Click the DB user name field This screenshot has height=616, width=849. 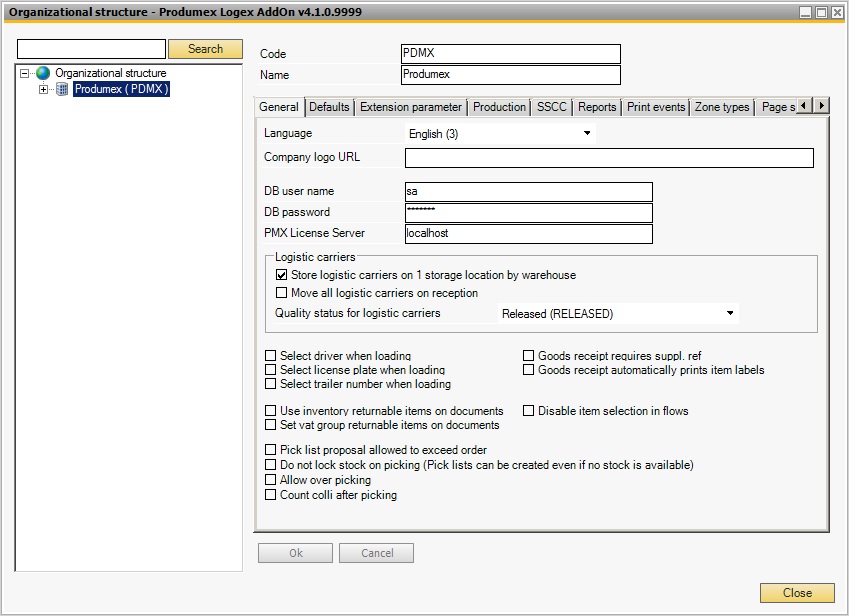tap(528, 192)
